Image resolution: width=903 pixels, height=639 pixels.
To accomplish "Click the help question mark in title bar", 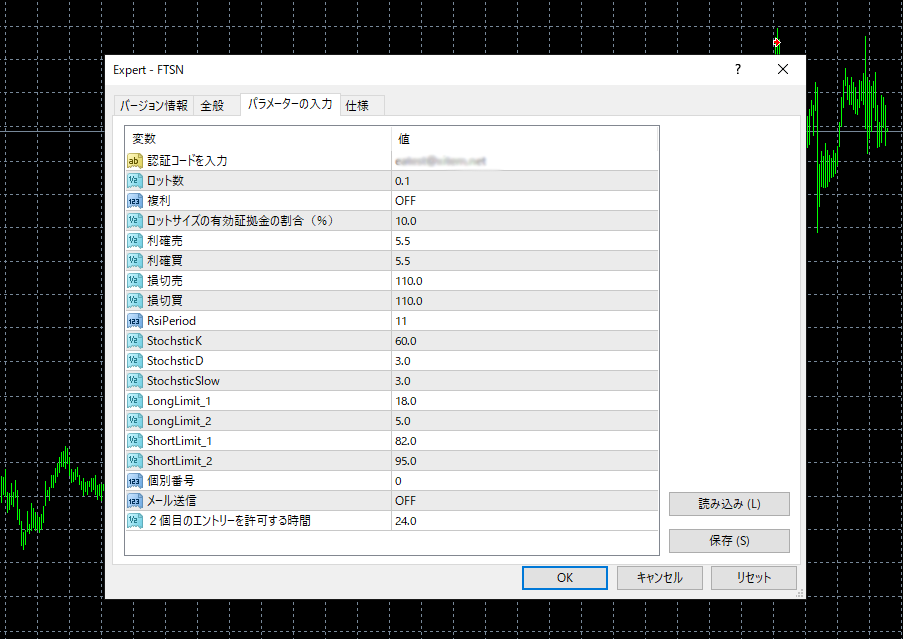I will pos(738,70).
